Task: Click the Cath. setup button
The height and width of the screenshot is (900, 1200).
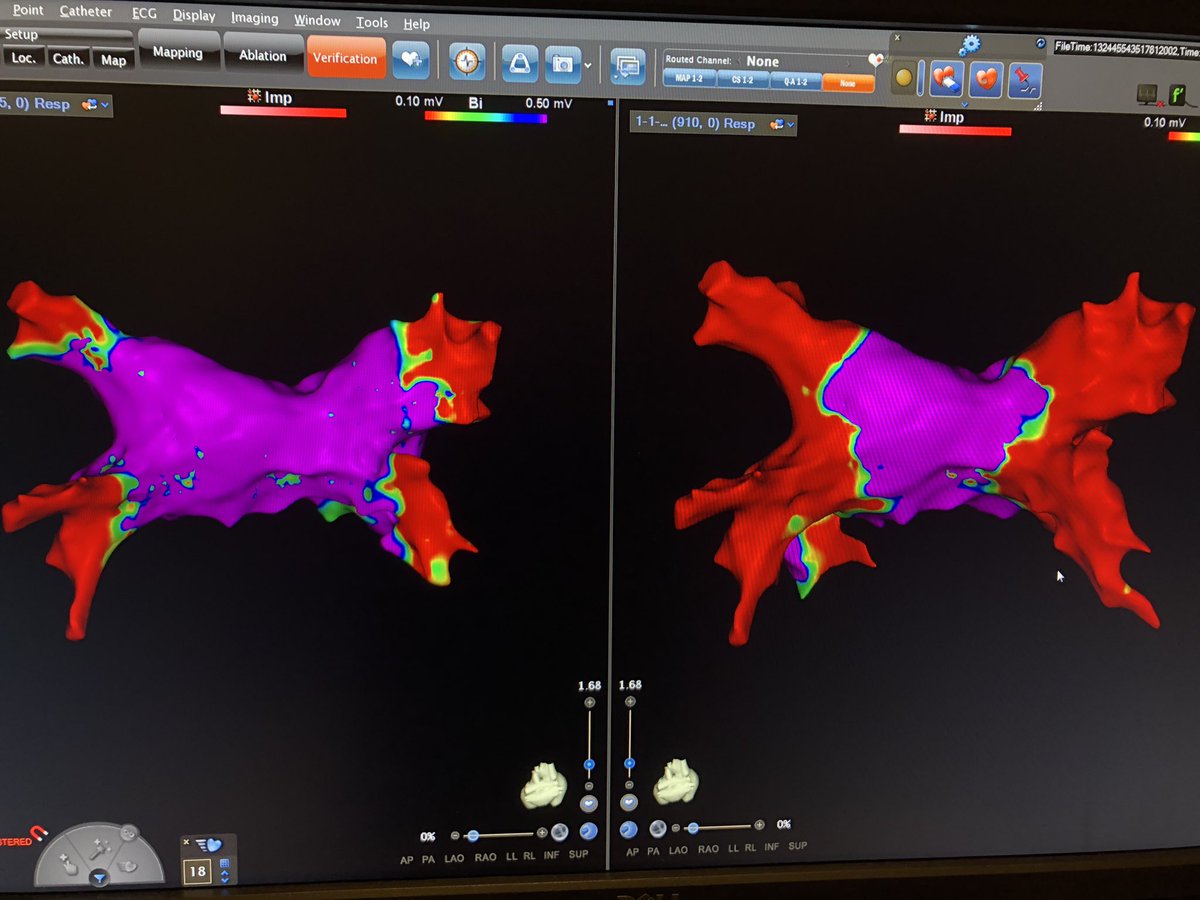Action: 69,59
